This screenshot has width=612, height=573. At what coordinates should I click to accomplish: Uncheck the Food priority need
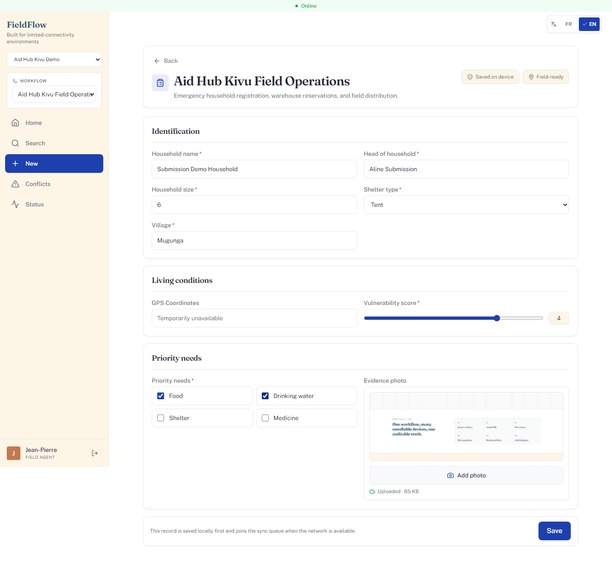[160, 396]
